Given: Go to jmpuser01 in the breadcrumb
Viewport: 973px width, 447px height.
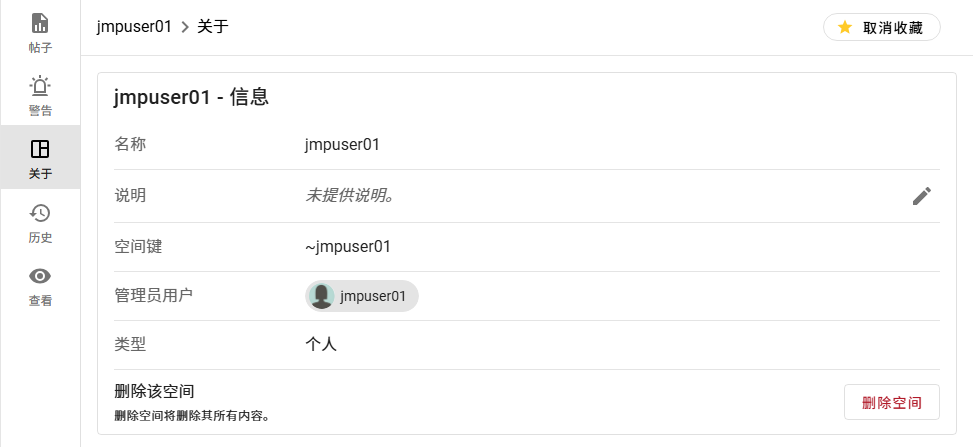Looking at the screenshot, I should coord(134,27).
